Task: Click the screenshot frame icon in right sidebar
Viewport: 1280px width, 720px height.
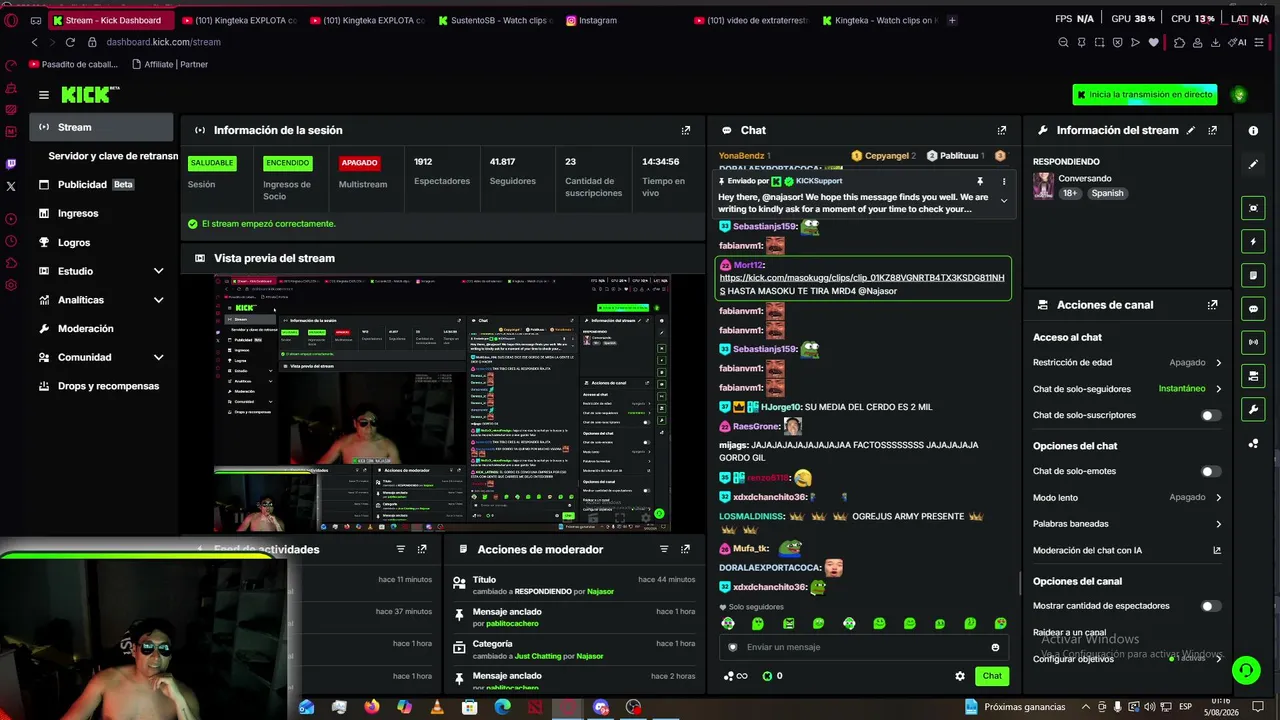Action: tap(1253, 208)
